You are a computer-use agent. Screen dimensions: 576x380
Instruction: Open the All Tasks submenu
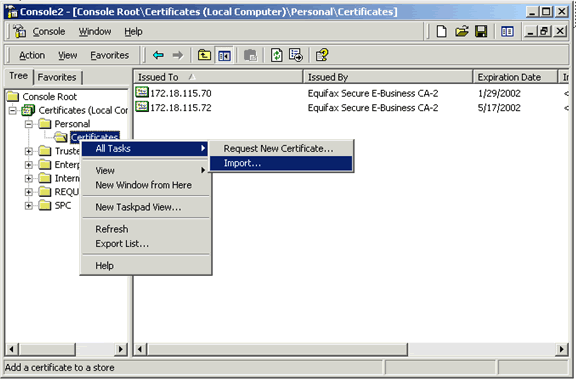[145, 148]
